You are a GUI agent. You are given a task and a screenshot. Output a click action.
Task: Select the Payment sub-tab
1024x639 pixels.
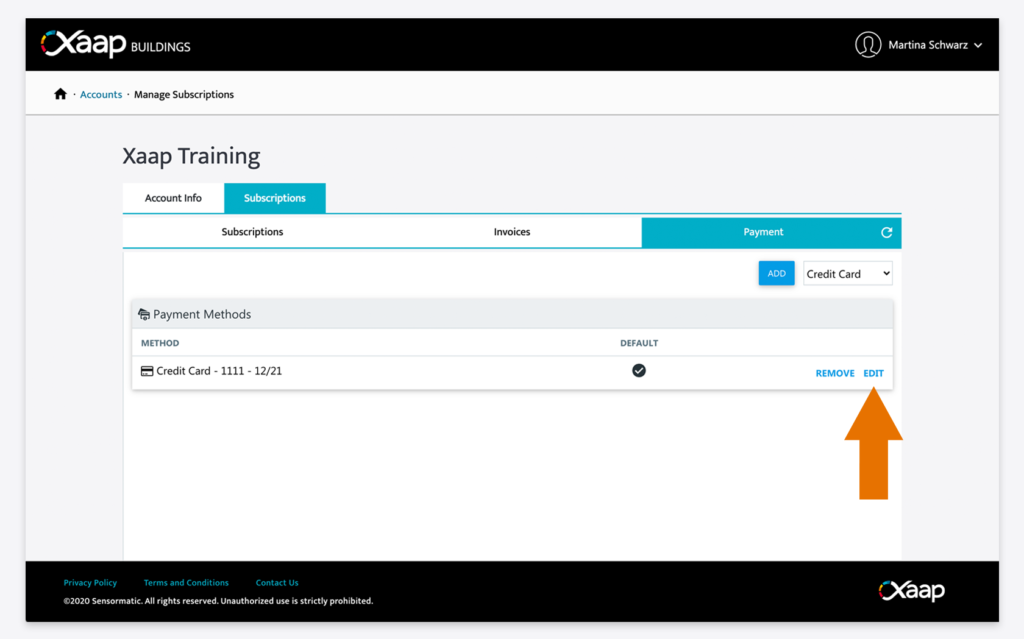click(763, 232)
